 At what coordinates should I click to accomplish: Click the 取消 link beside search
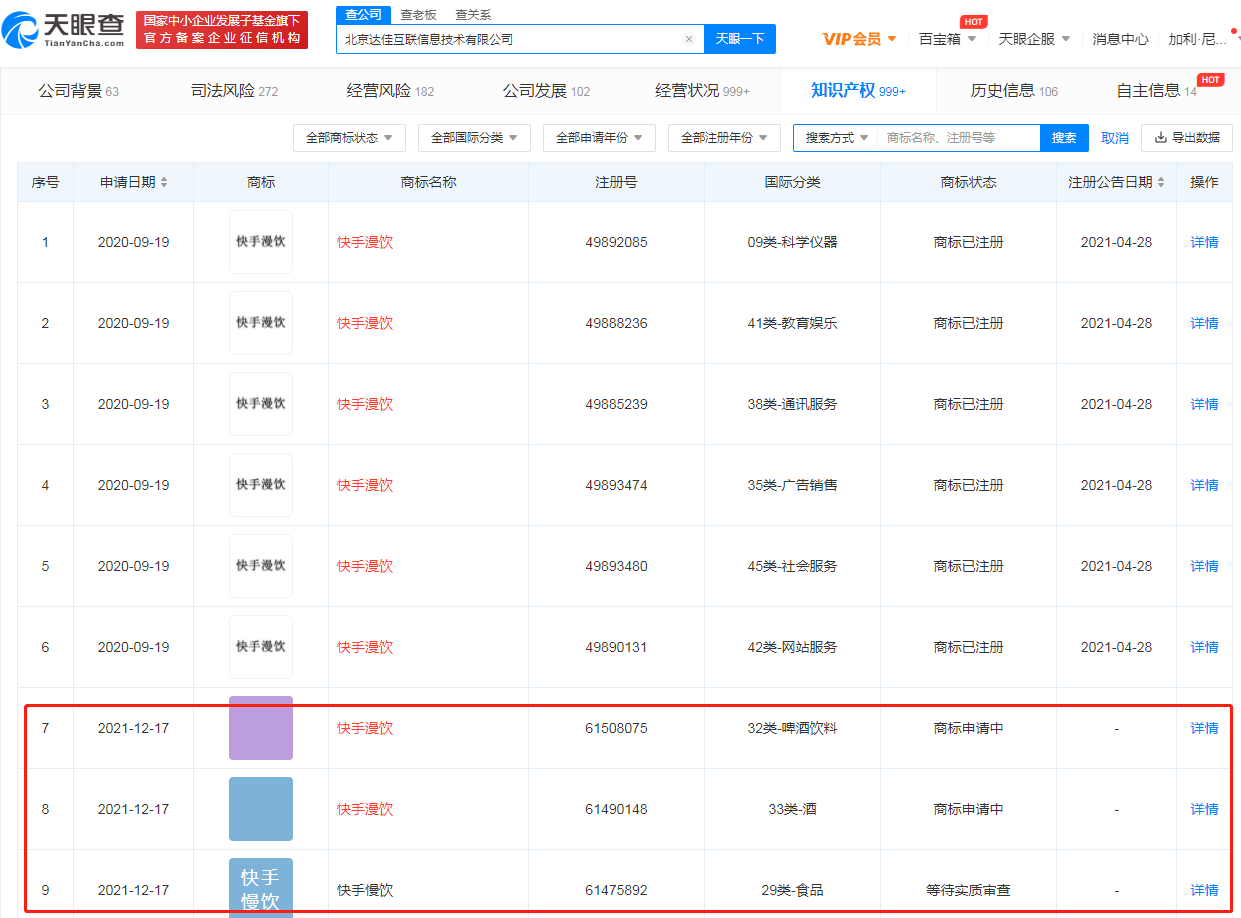click(x=1114, y=138)
